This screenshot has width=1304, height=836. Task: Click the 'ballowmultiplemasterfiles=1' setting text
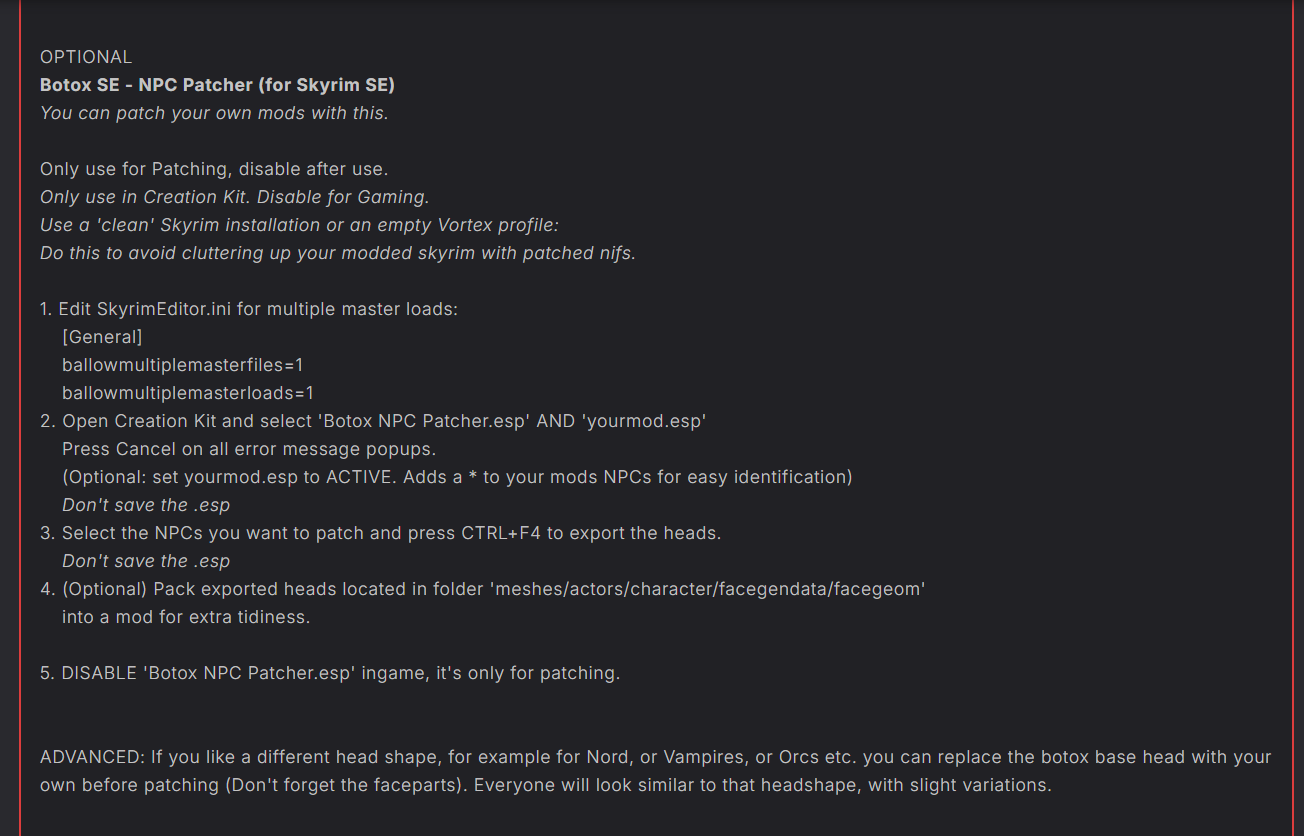(x=183, y=365)
